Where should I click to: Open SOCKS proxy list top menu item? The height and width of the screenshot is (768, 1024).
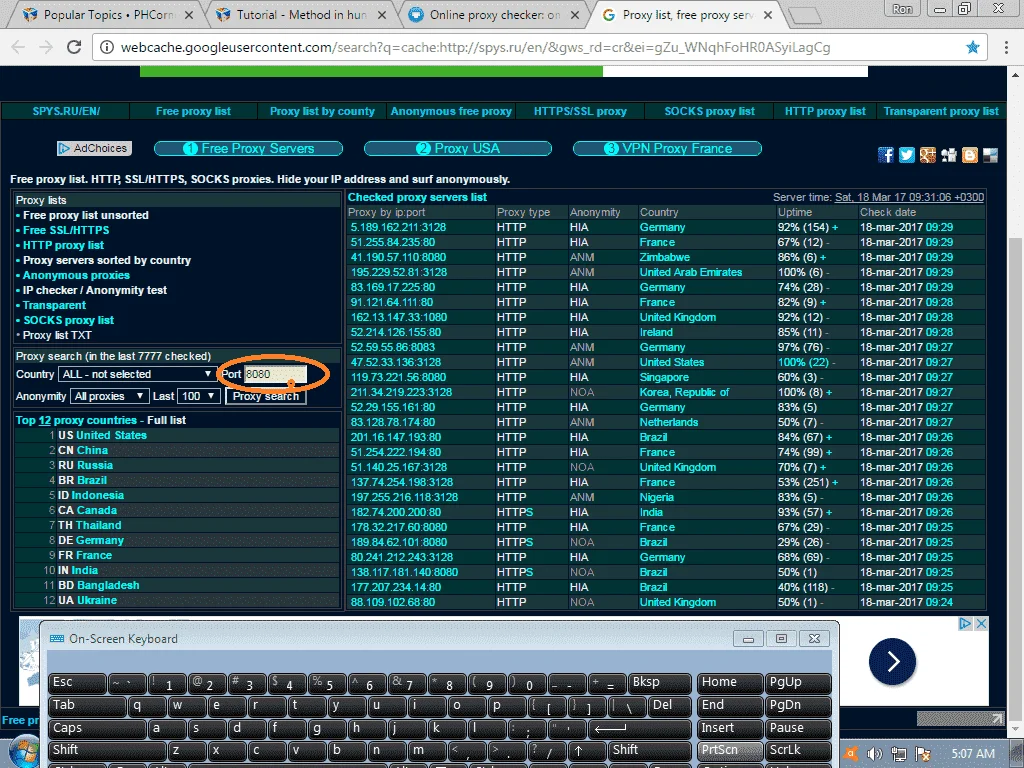[709, 111]
